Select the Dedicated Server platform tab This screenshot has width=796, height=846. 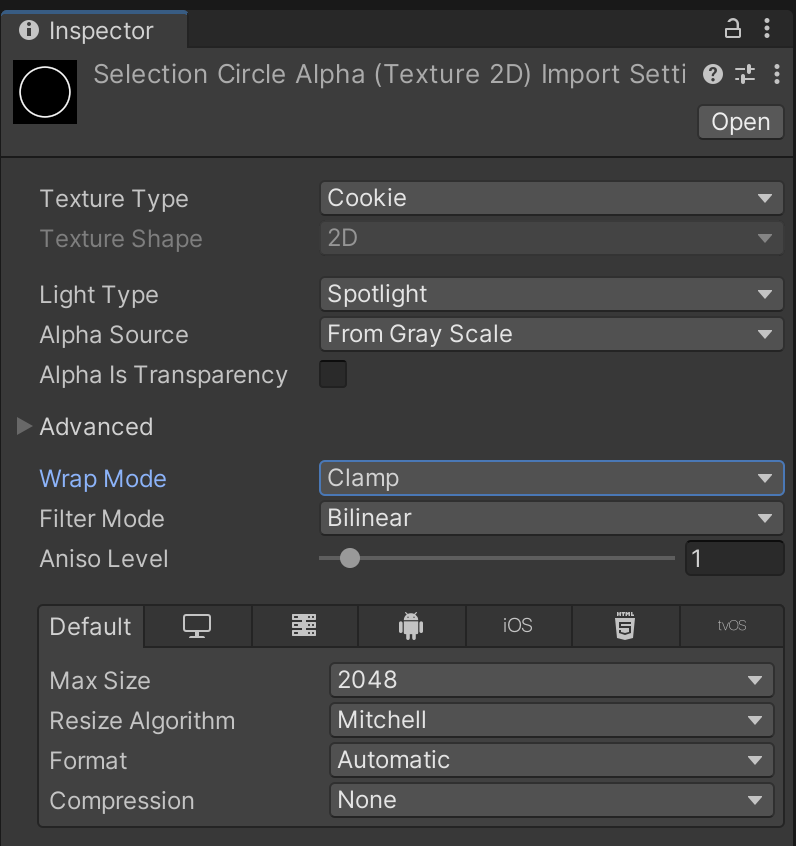click(x=304, y=626)
